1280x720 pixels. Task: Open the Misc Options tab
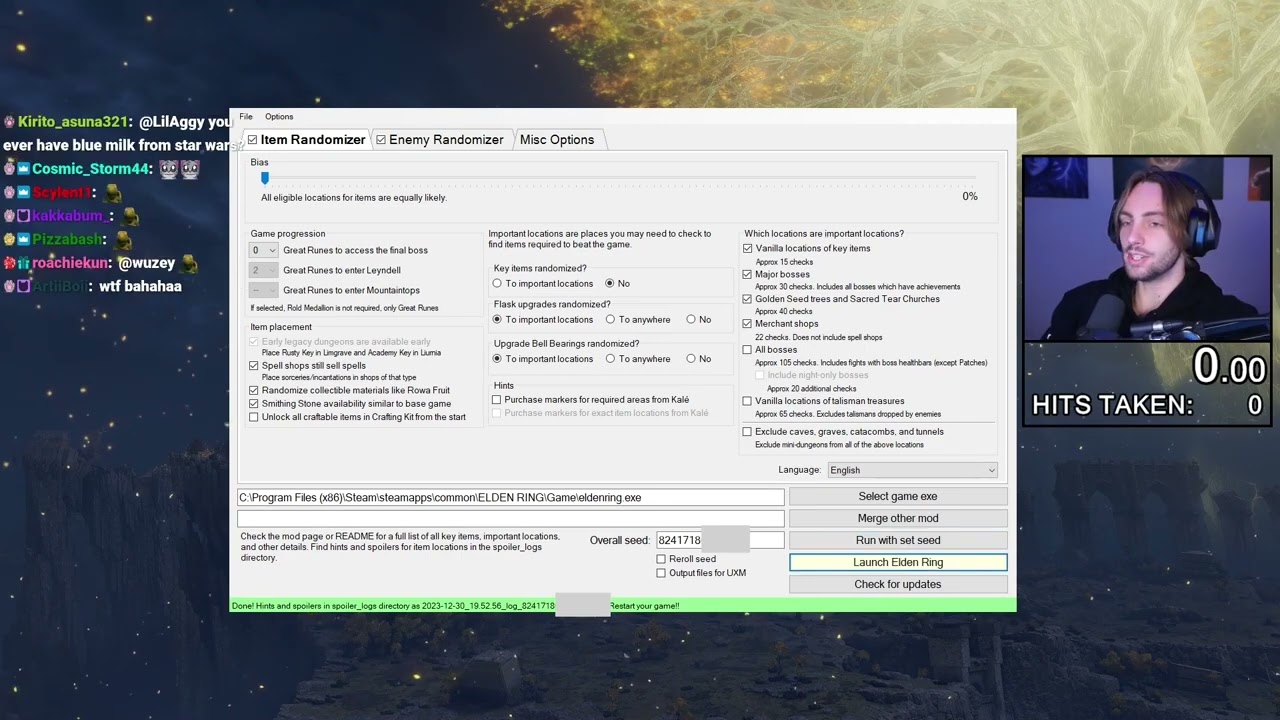click(x=557, y=140)
